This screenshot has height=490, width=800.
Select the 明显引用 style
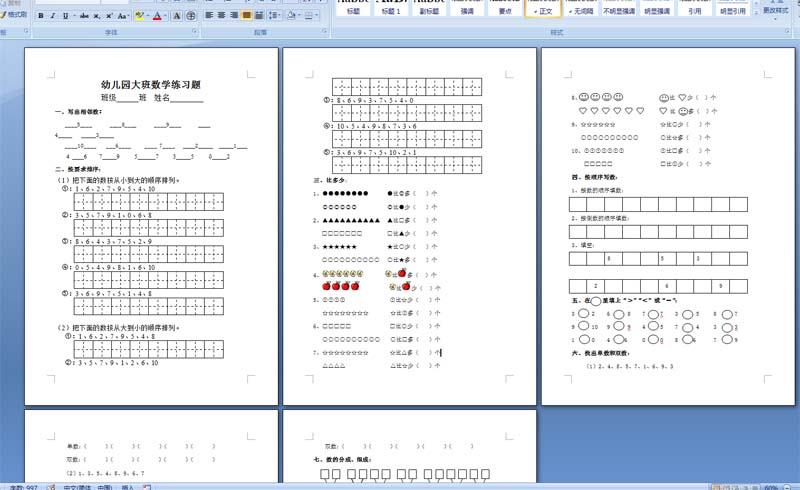[x=733, y=8]
